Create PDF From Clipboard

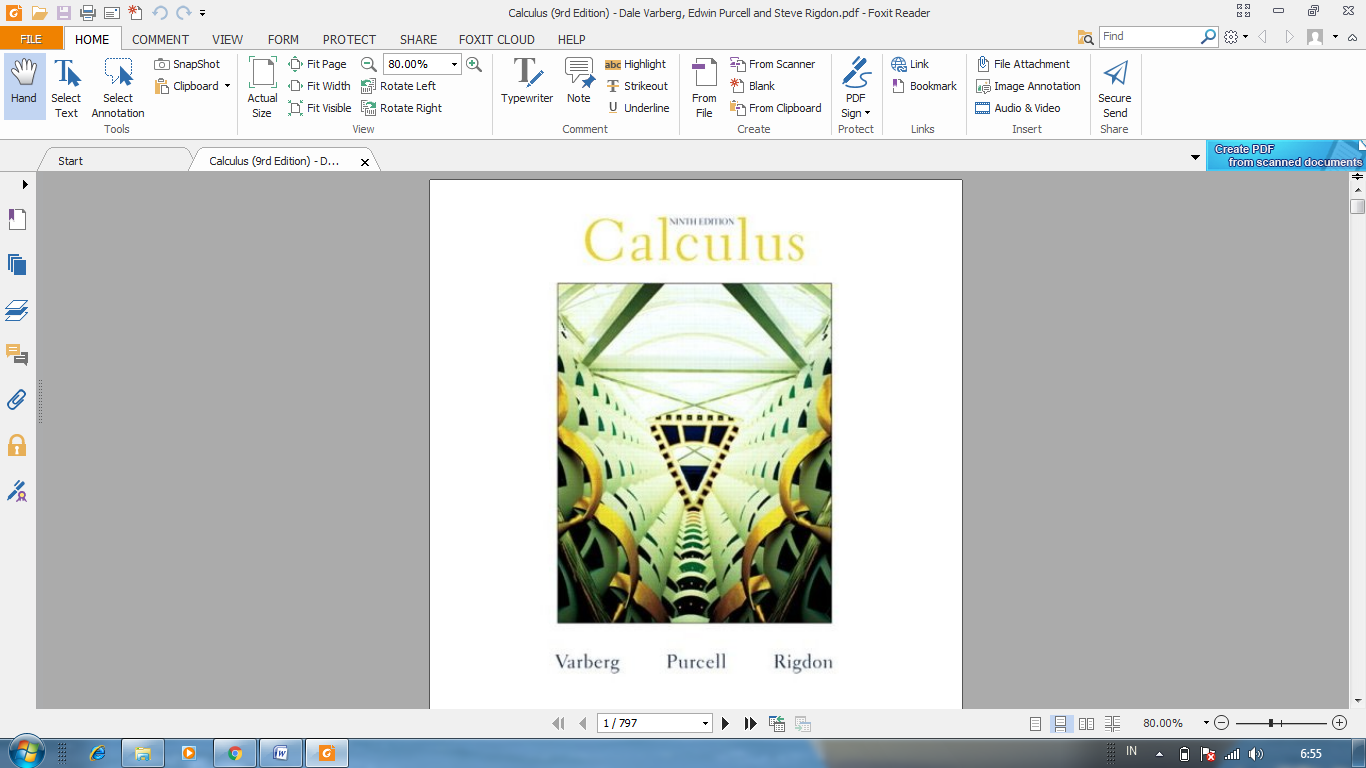click(775, 108)
